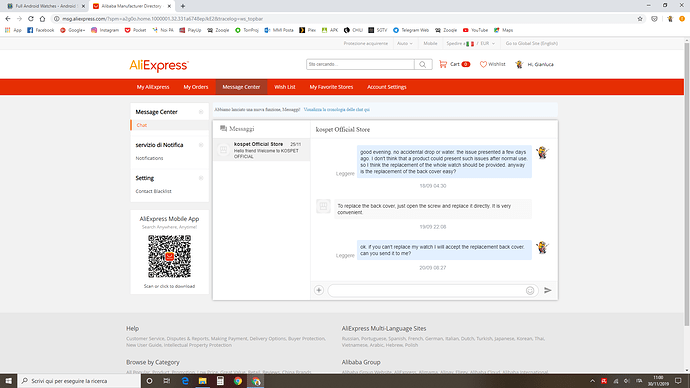Collapse the Setting sidebar section

(201, 178)
